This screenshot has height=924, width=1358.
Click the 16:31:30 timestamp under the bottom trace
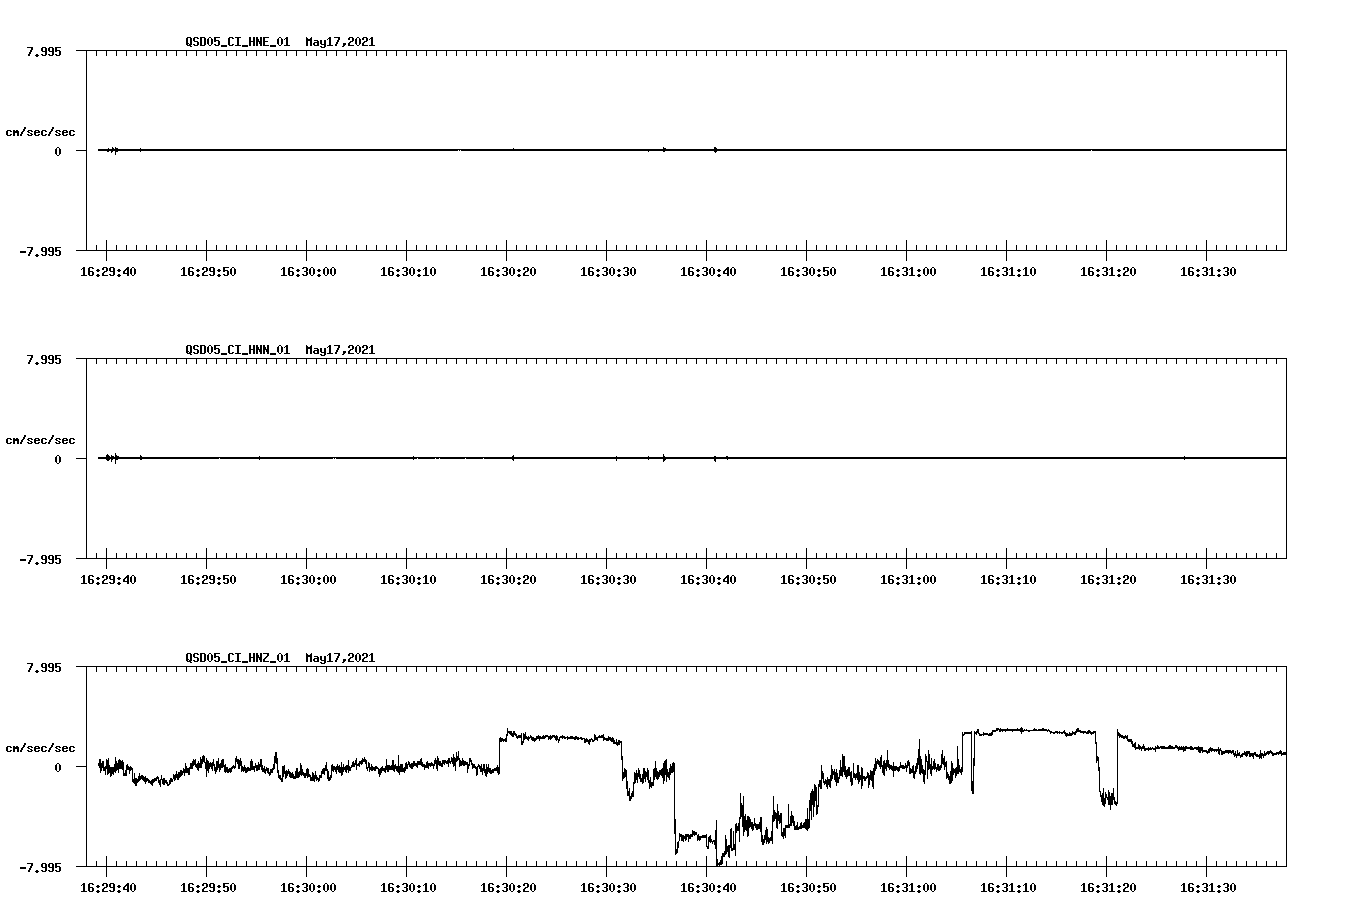(1206, 885)
